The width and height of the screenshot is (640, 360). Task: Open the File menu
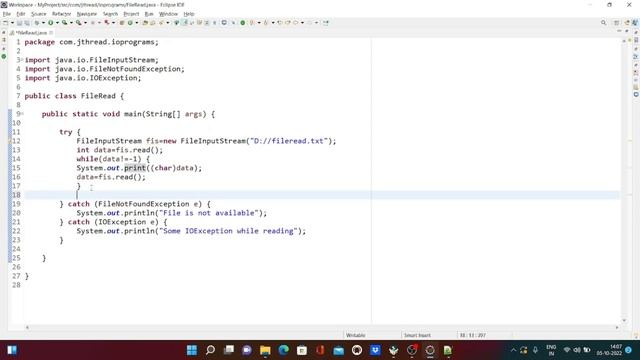tap(7, 14)
